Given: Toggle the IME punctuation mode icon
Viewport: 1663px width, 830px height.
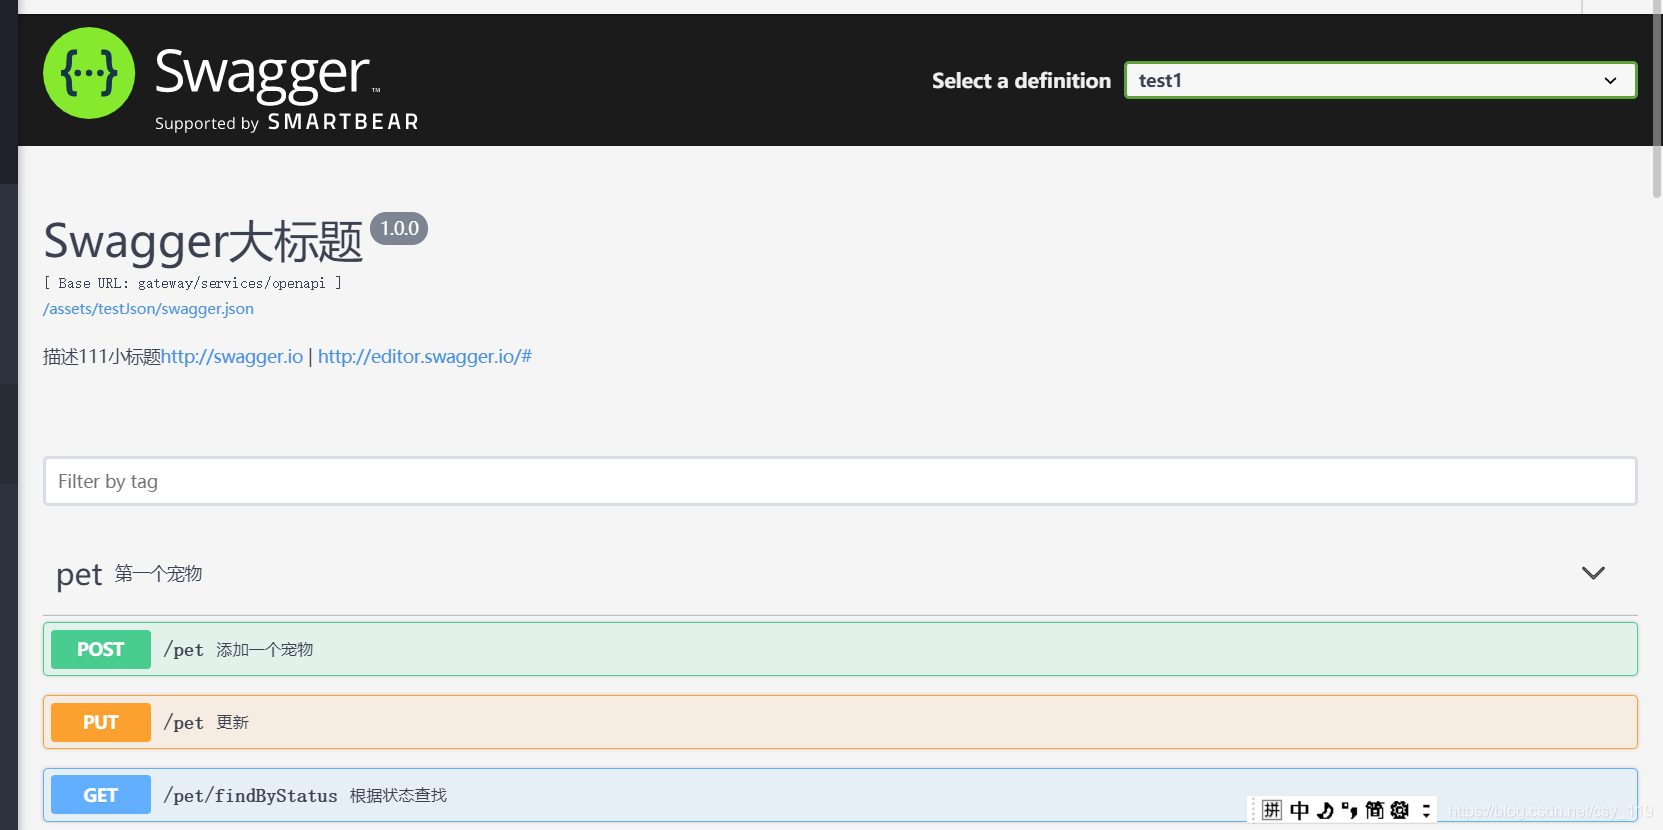Looking at the screenshot, I should pyautogui.click(x=1350, y=810).
